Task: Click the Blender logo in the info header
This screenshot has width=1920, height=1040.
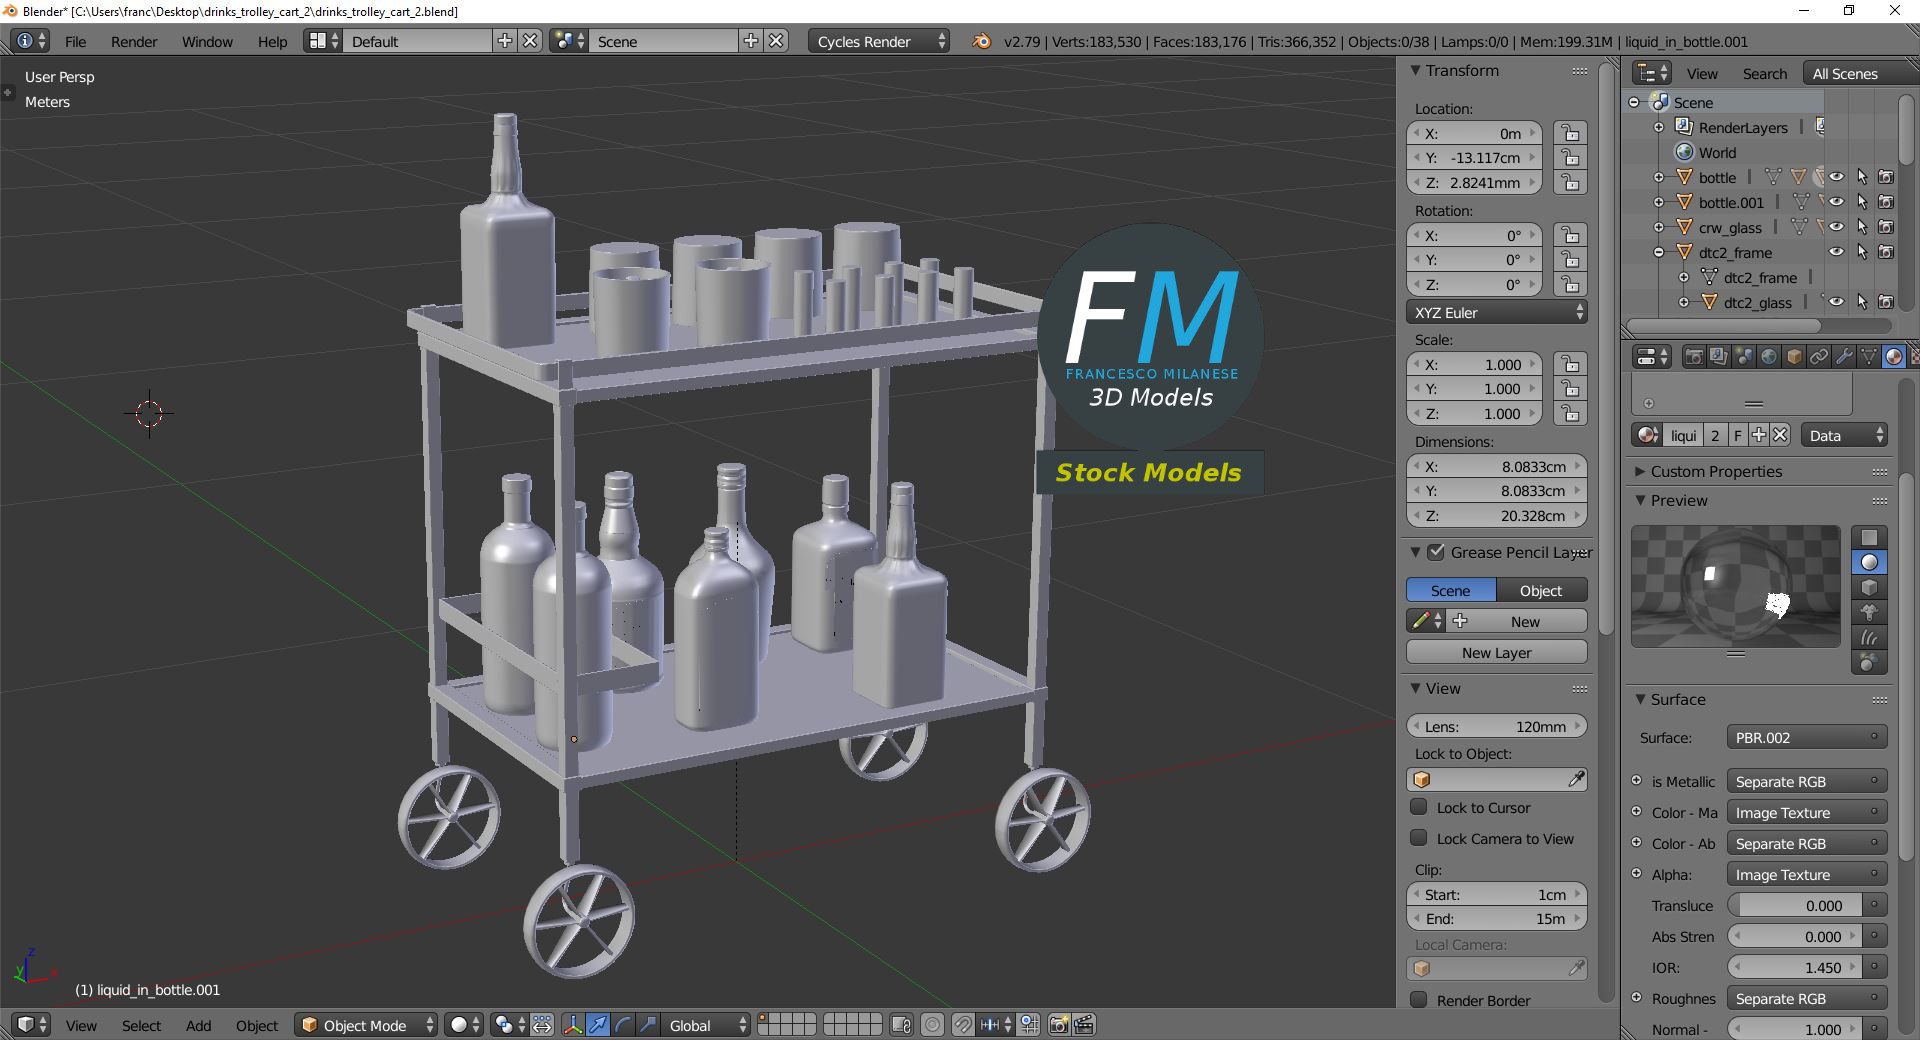Action: (x=982, y=41)
